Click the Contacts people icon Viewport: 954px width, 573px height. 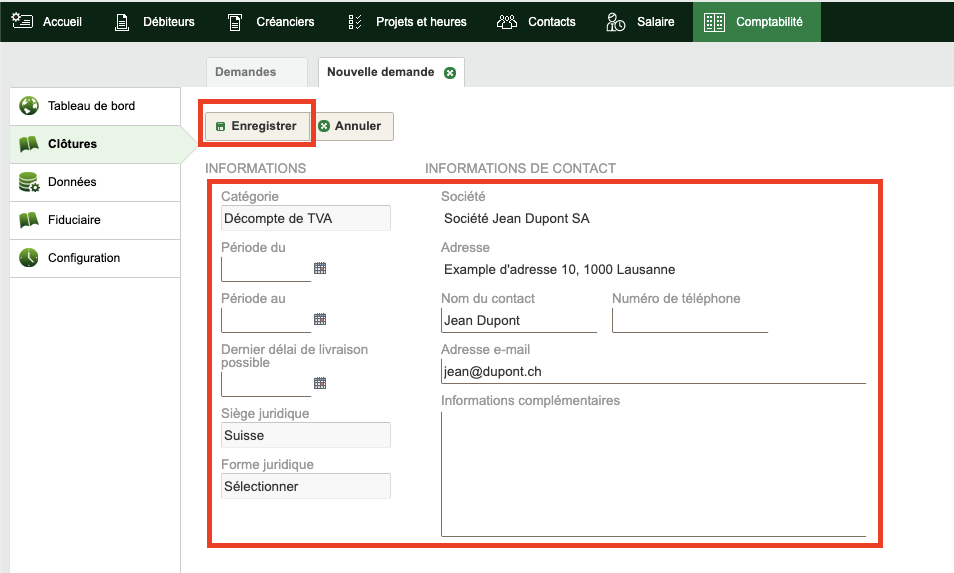507,22
